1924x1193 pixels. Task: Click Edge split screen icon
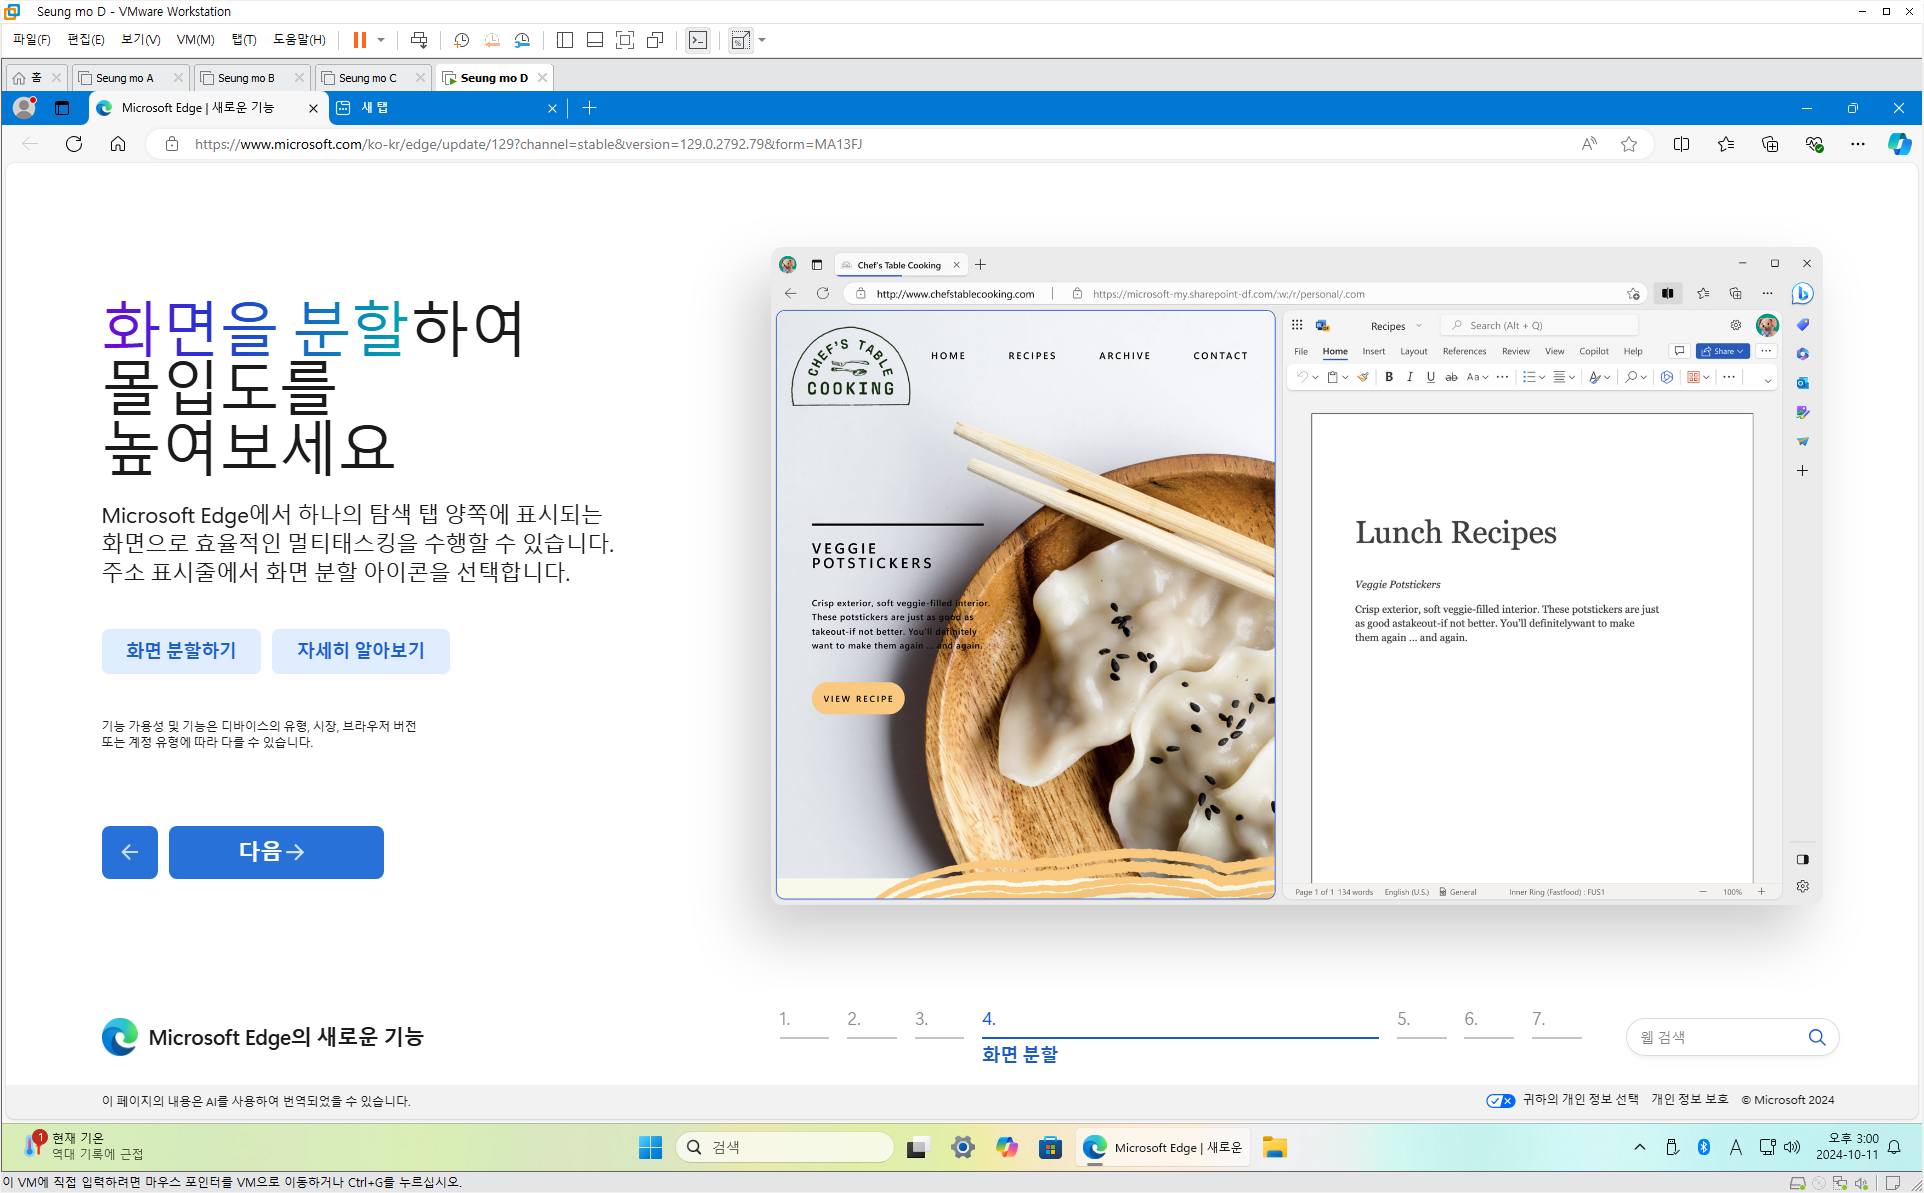tap(1681, 144)
